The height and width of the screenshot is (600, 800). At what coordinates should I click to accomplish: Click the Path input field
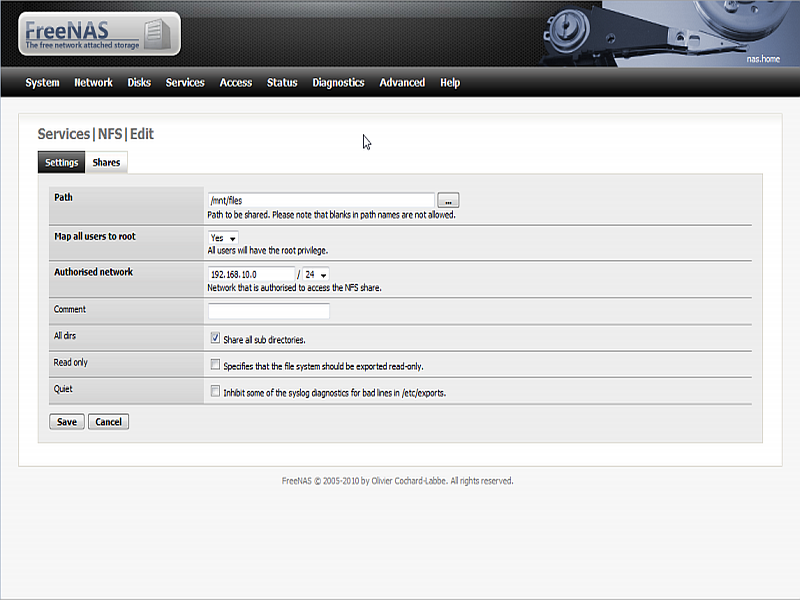point(321,201)
